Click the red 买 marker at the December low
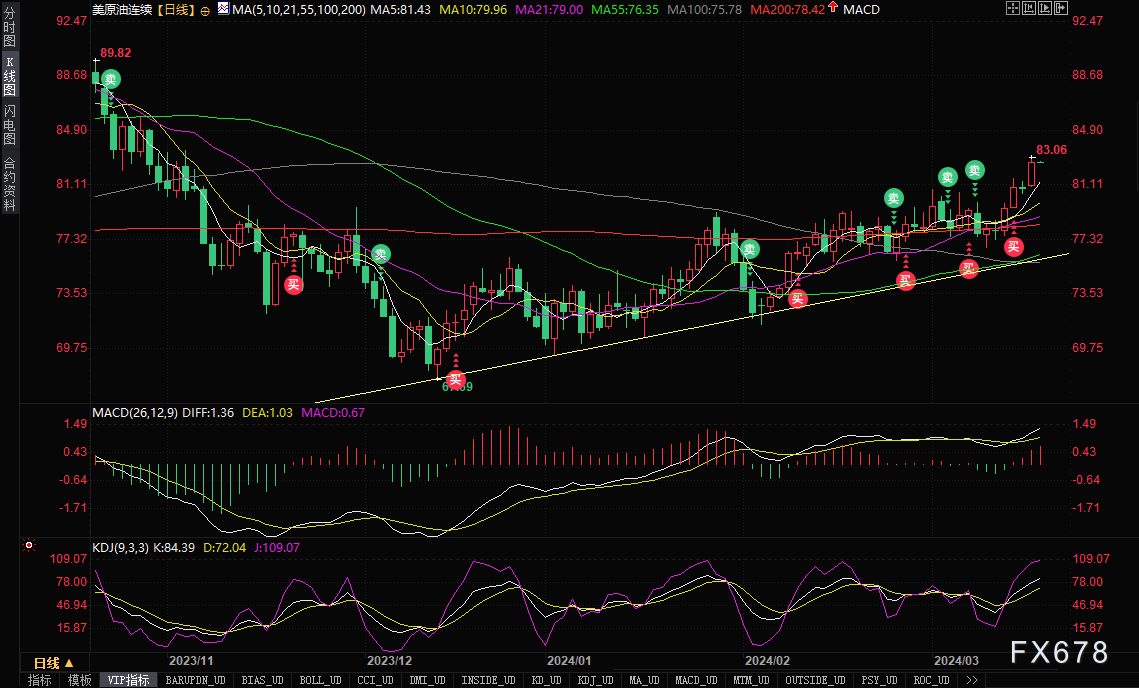 [455, 379]
